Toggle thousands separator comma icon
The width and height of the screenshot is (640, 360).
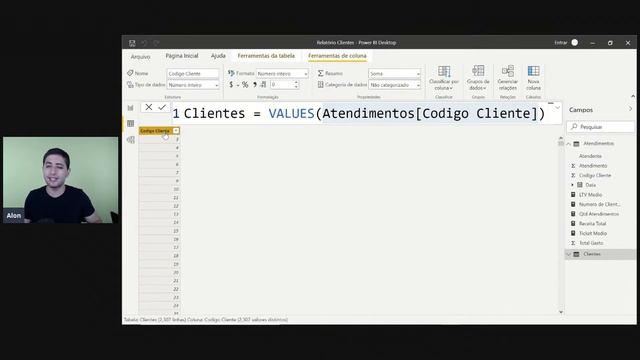255,84
